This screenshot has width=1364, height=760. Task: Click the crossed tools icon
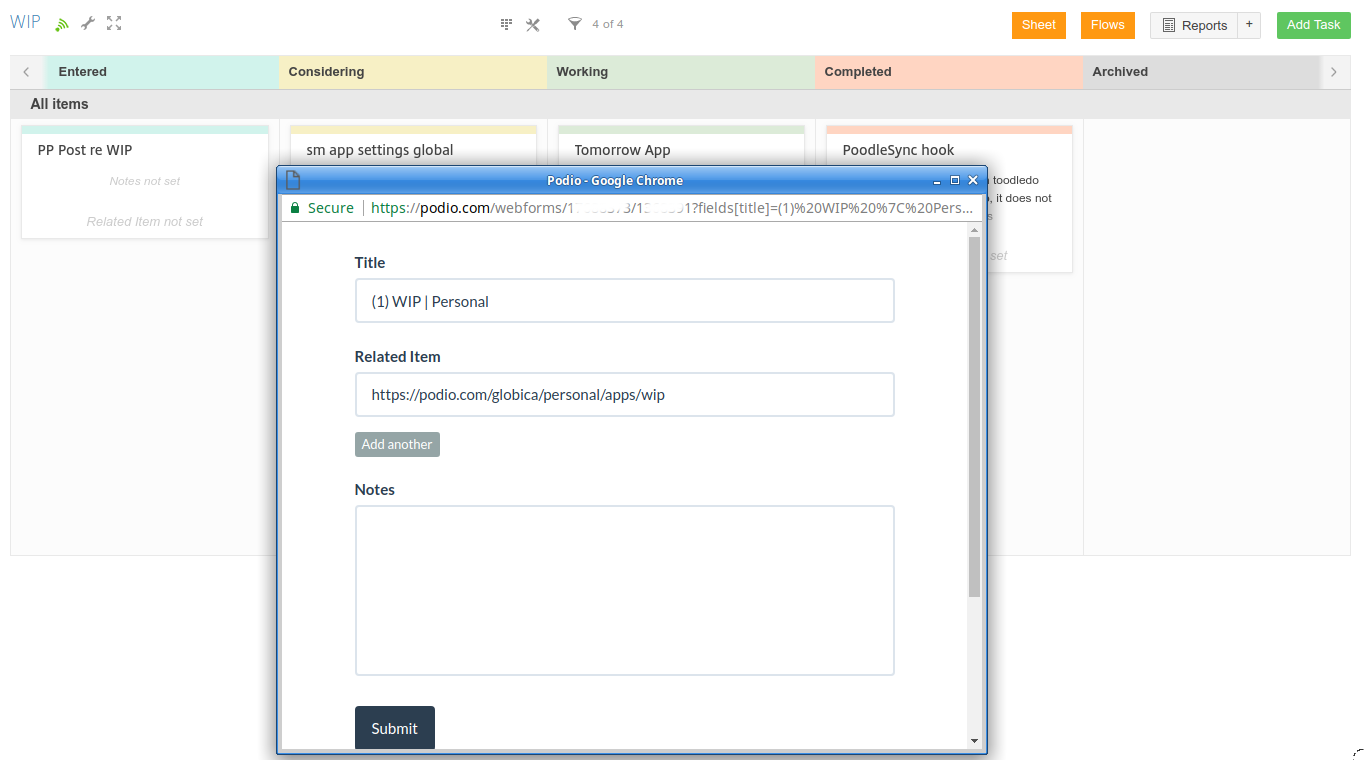(533, 24)
